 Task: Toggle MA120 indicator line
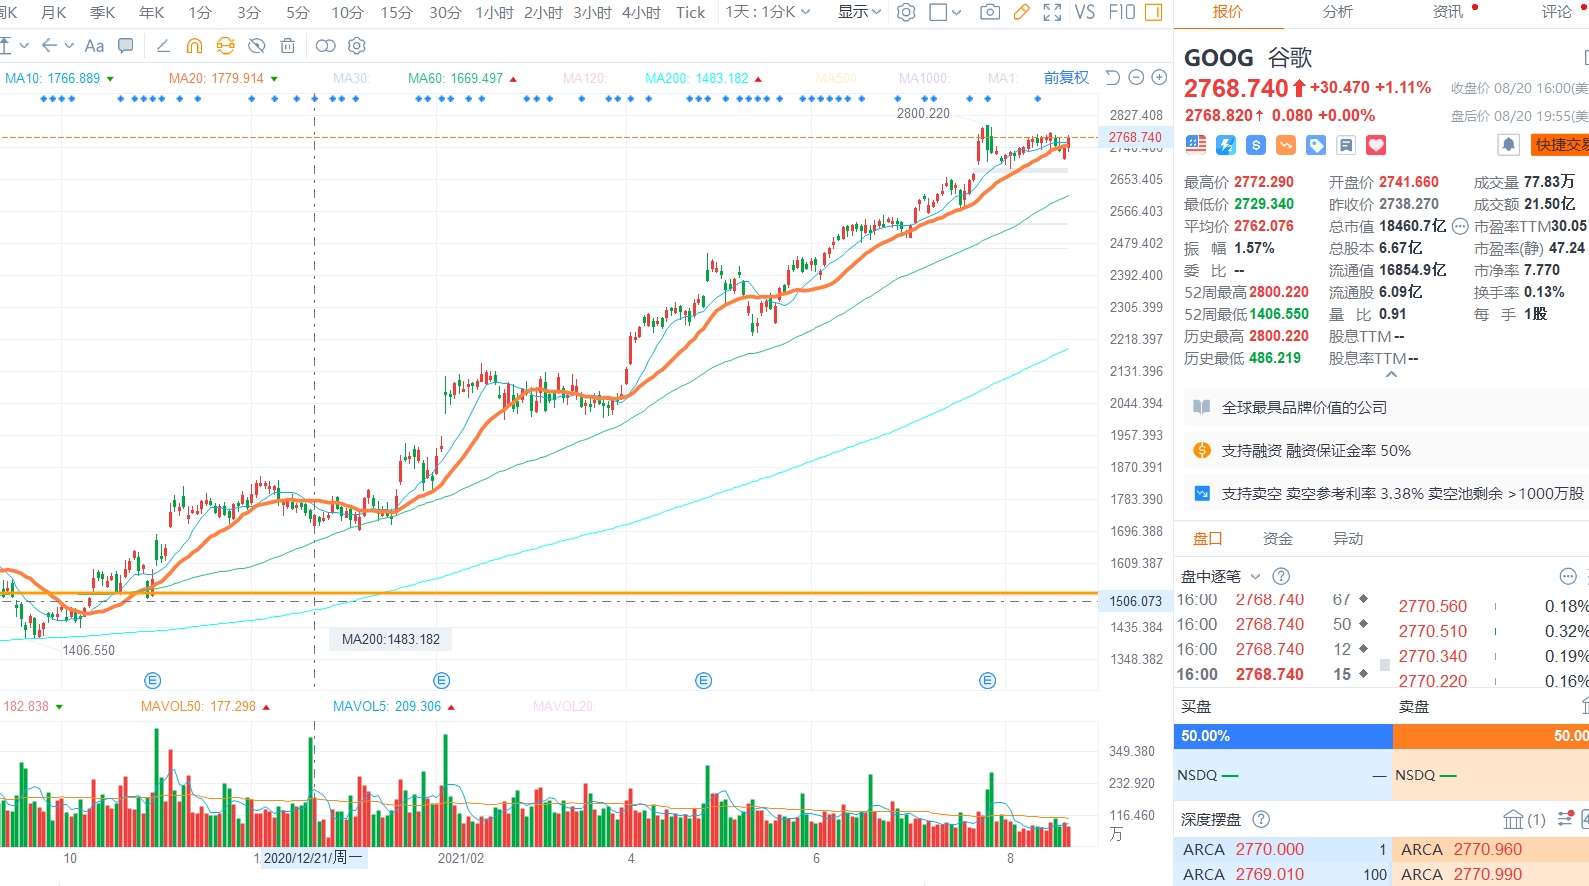point(585,78)
